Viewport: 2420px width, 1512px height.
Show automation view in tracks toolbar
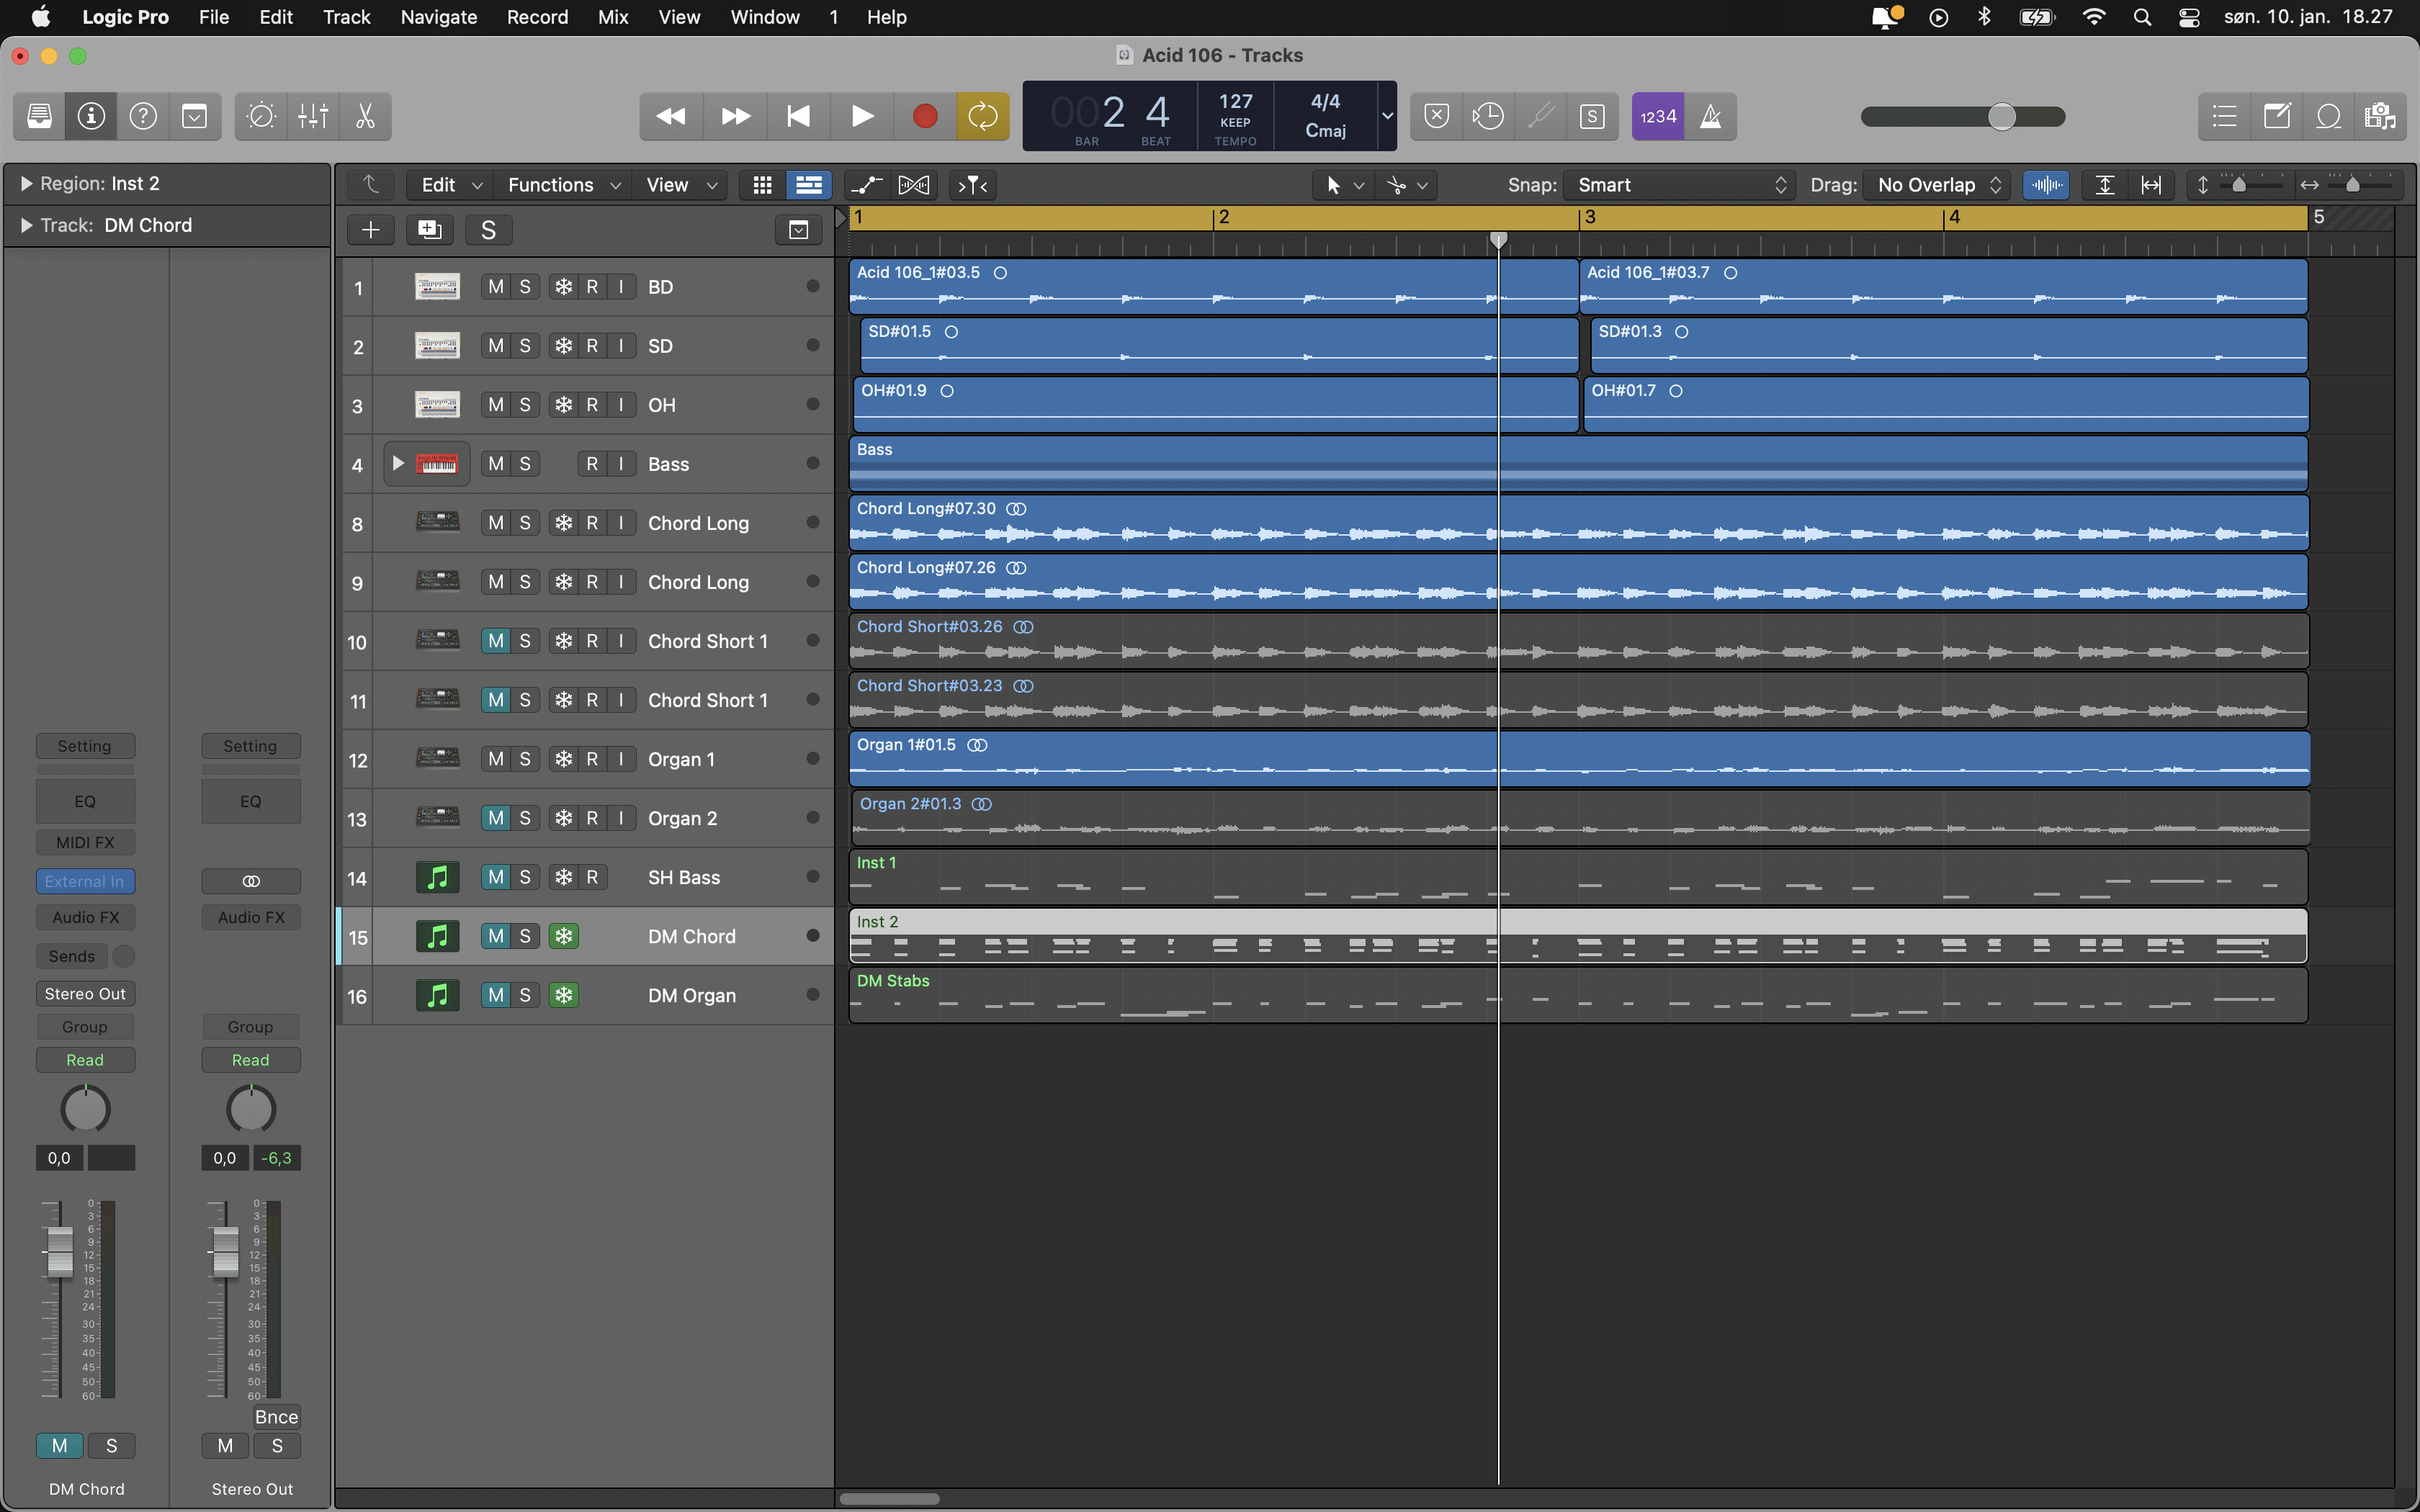[x=866, y=185]
